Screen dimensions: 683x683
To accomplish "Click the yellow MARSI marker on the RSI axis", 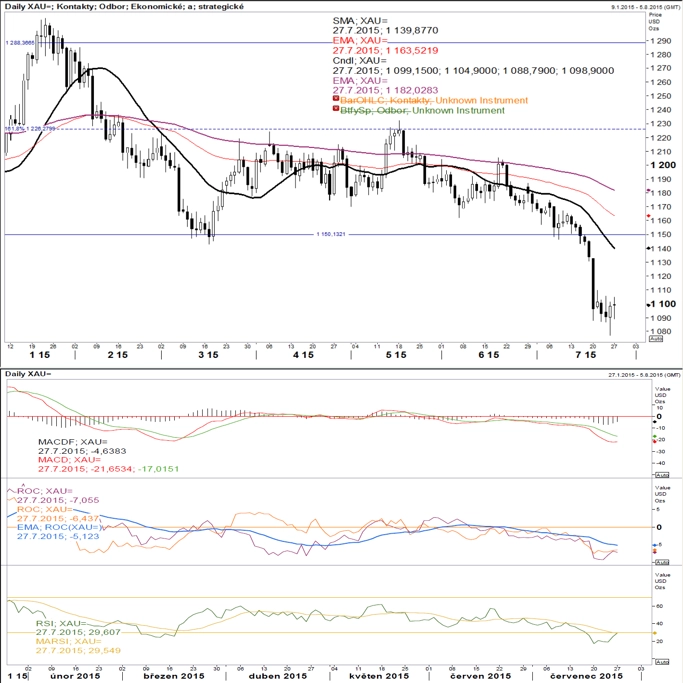I will pyautogui.click(x=654, y=633).
